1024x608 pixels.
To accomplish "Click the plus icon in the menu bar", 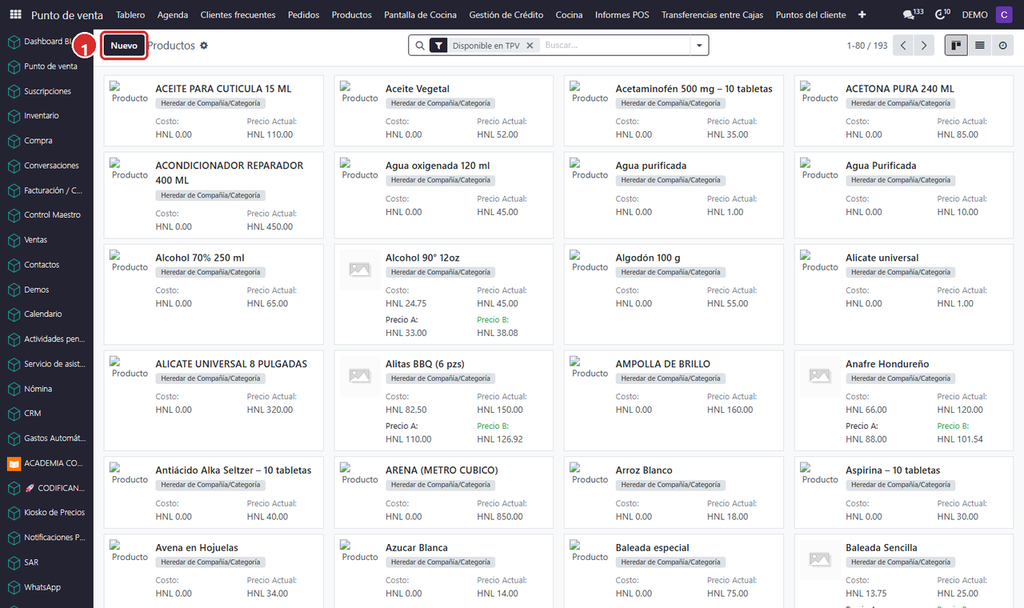I will pos(861,14).
